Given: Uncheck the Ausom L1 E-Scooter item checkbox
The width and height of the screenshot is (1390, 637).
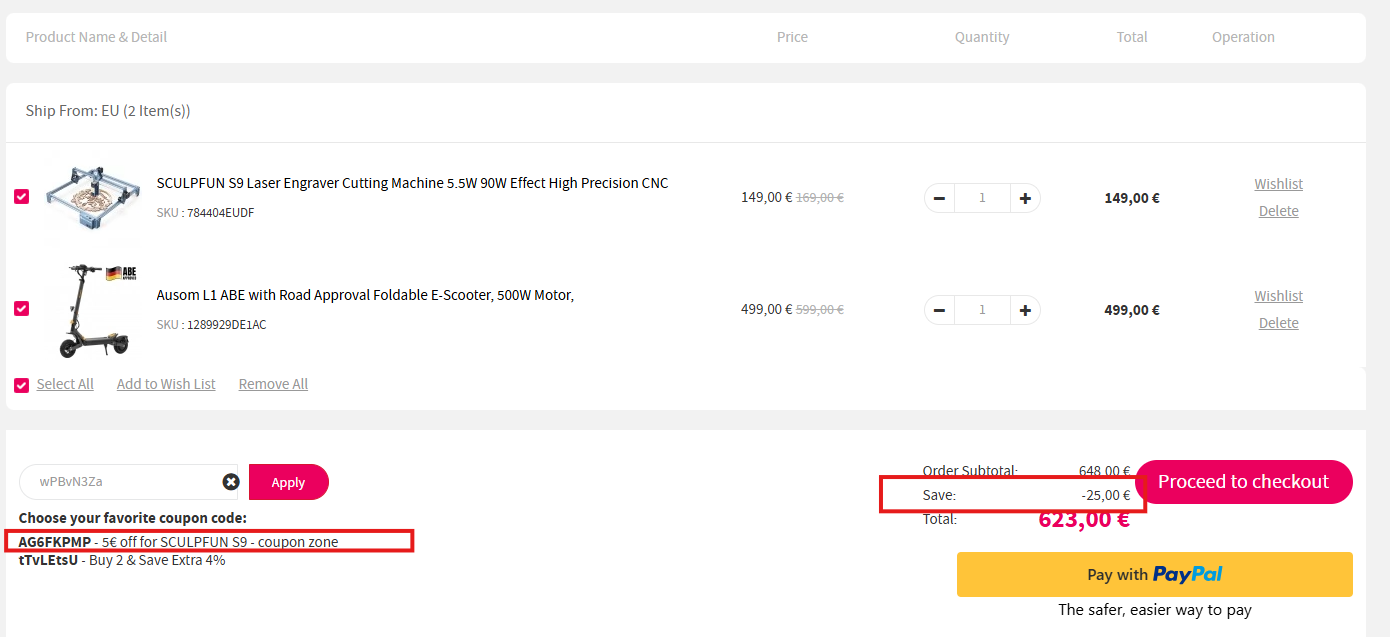Looking at the screenshot, I should pos(22,309).
